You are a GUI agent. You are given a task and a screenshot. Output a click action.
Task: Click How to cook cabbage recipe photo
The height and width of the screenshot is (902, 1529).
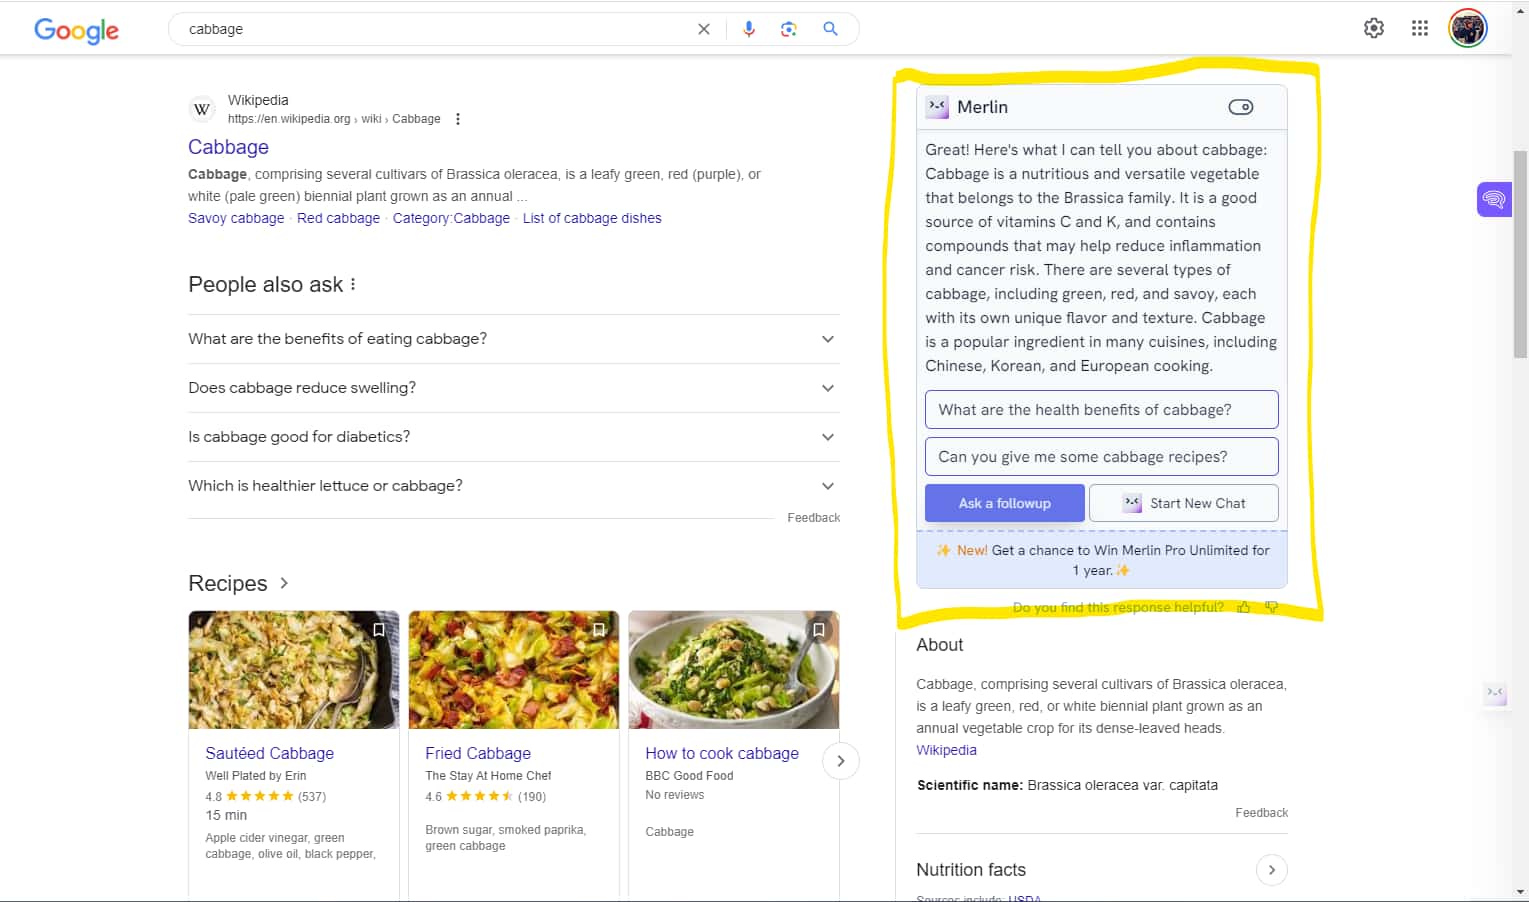tap(734, 670)
